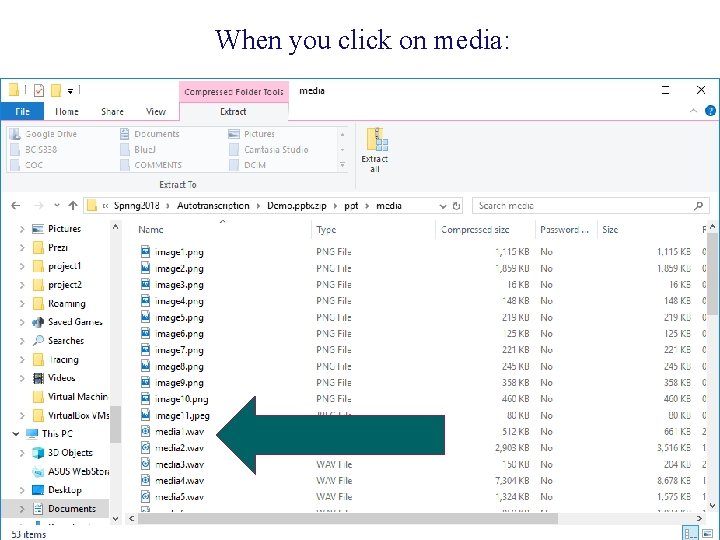The width and height of the screenshot is (720, 540).
Task: Sort by the Type column header
Action: 326,230
